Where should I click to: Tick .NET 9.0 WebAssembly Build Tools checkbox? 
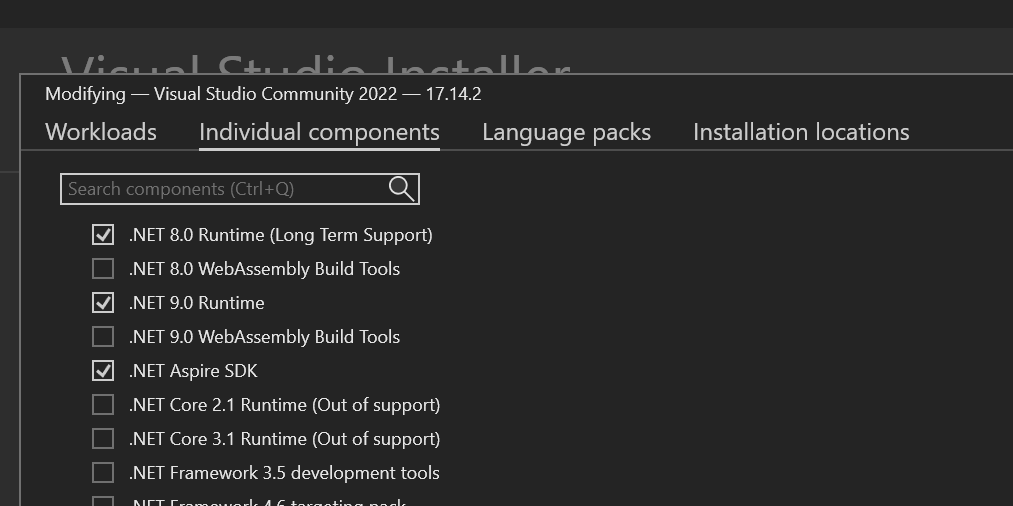pyautogui.click(x=103, y=337)
